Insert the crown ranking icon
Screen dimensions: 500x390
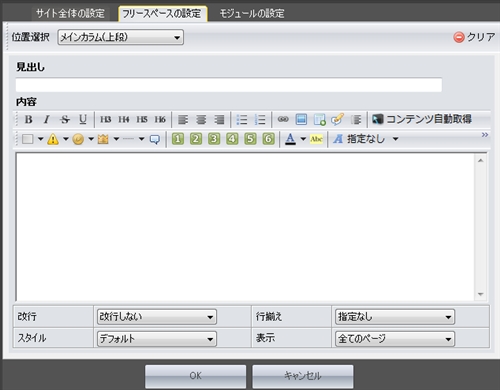tap(103, 139)
